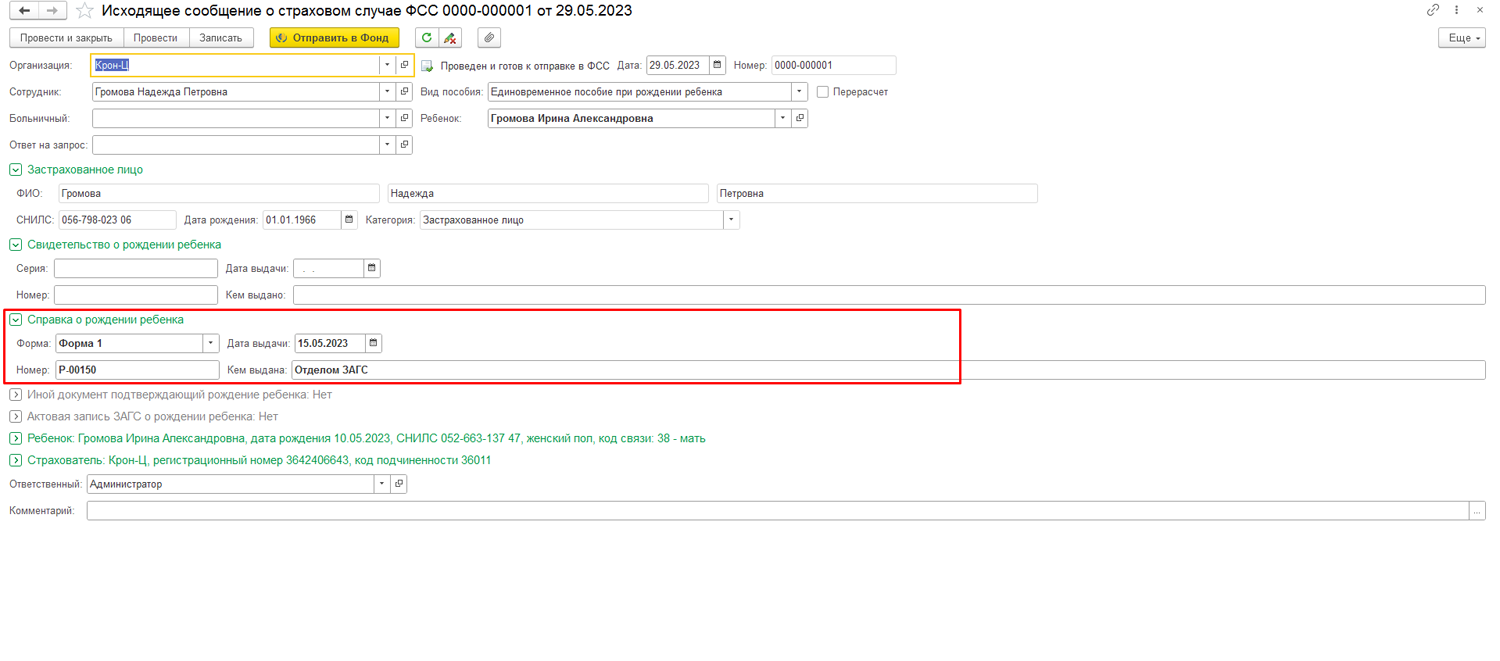1500x661 pixels.
Task: Expand the Страхователь Крон-Ц section
Action: click(x=16, y=461)
